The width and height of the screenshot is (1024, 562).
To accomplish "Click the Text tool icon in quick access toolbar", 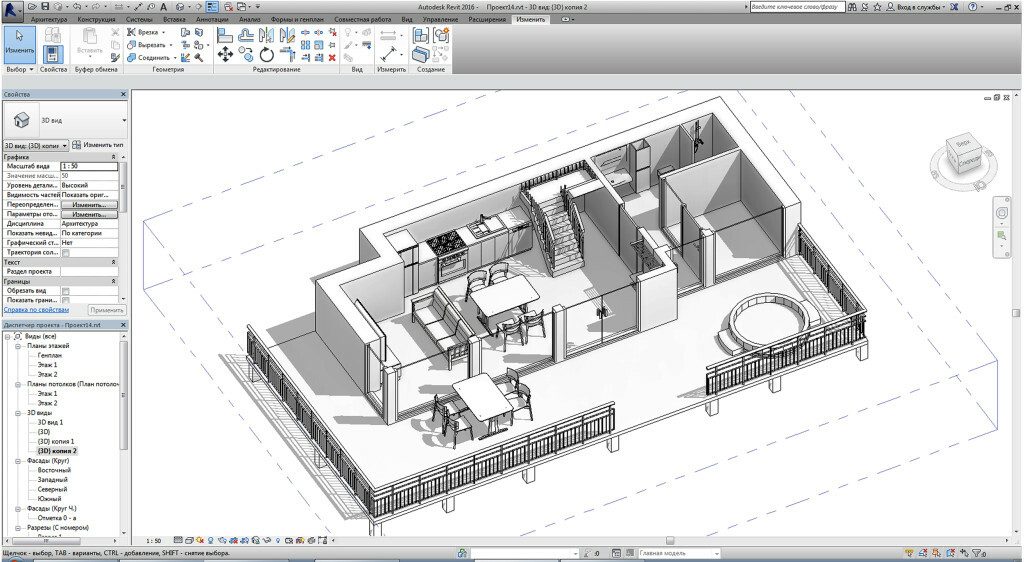I will [163, 6].
